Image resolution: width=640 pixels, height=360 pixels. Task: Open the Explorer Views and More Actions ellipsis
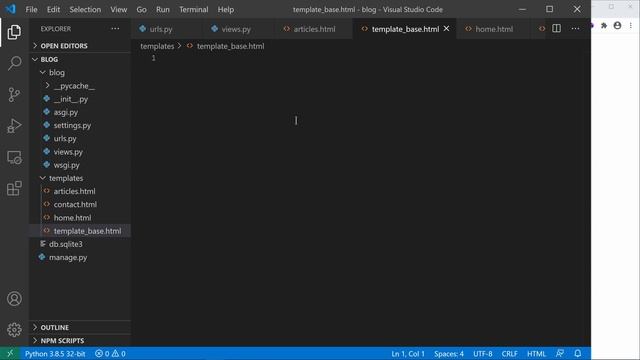click(x=115, y=29)
